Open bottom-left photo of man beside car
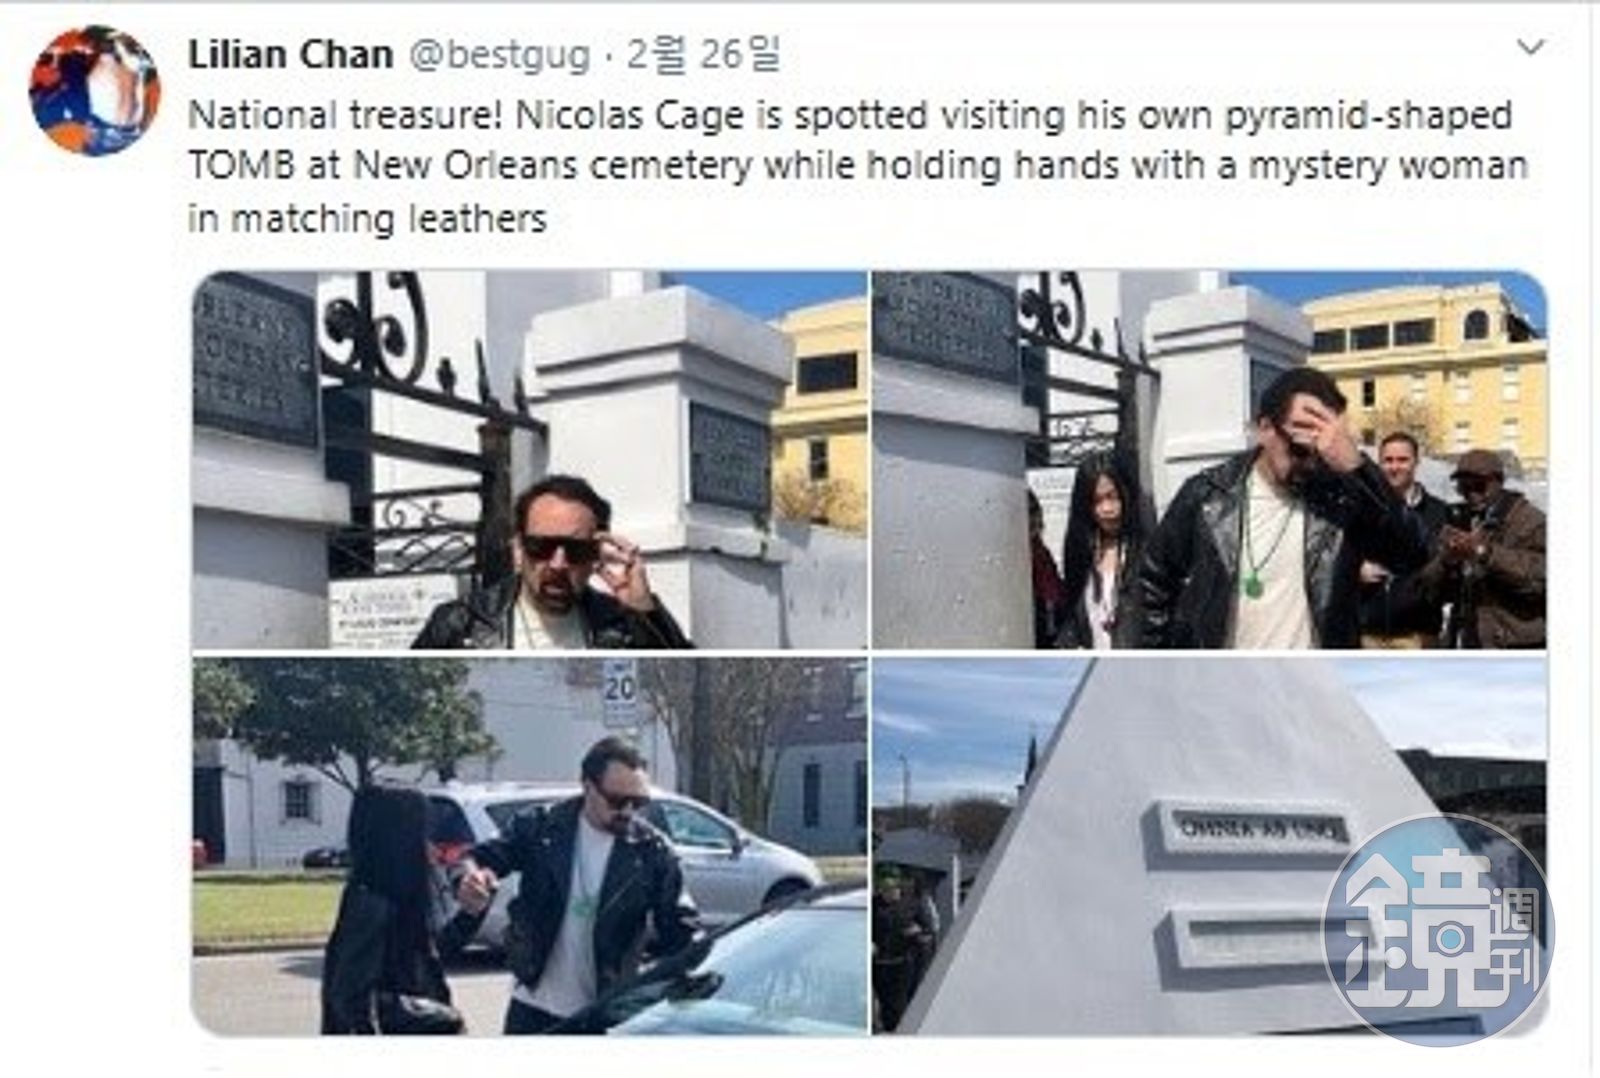 tap(530, 846)
